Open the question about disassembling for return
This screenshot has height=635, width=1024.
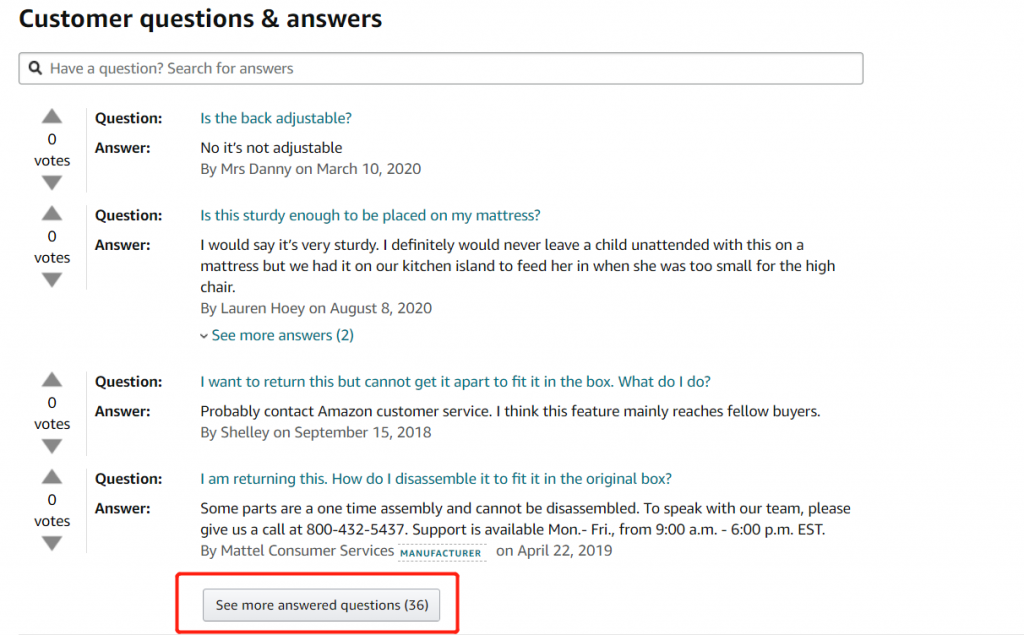(x=436, y=478)
